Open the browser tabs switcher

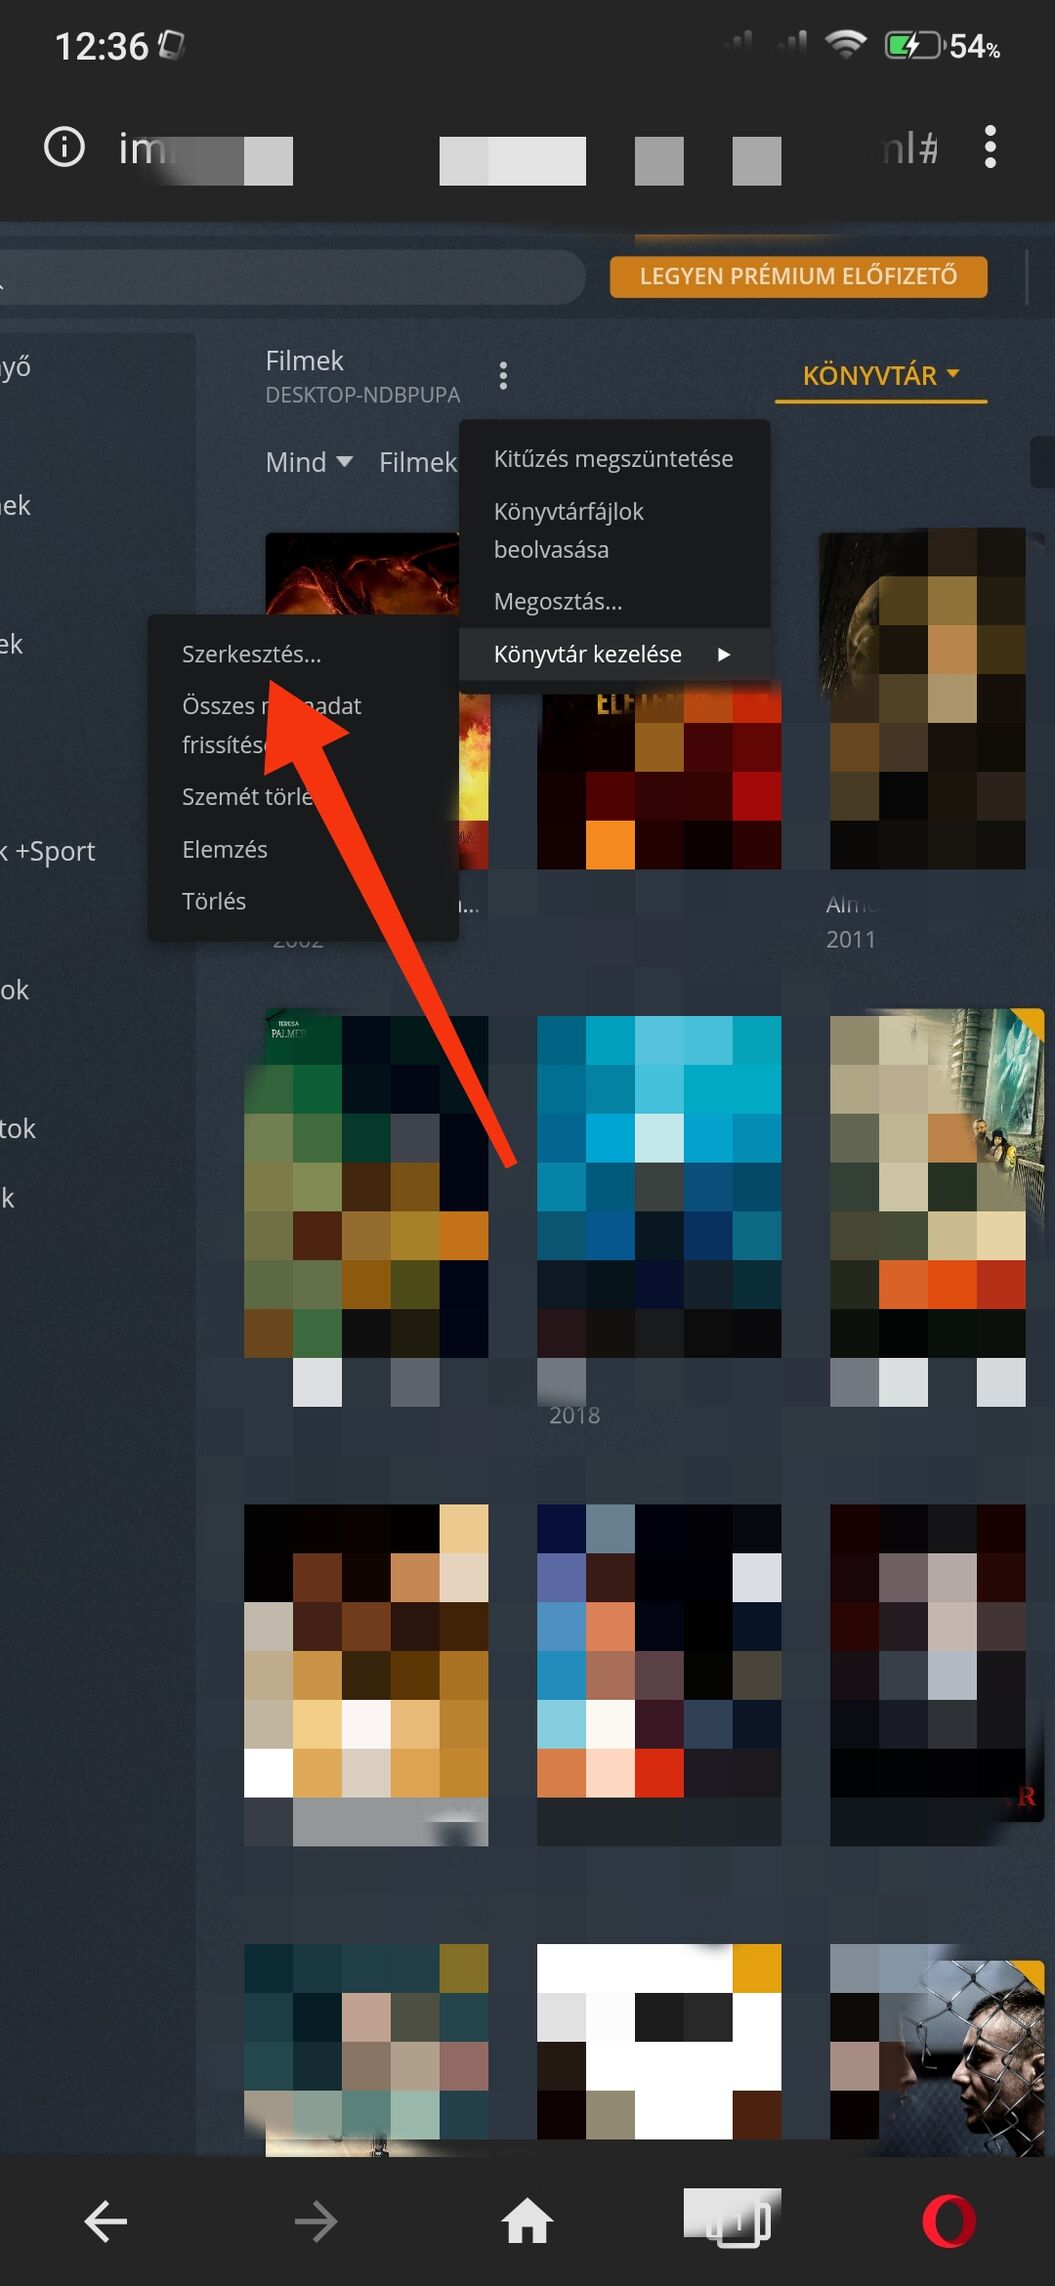(x=738, y=2222)
